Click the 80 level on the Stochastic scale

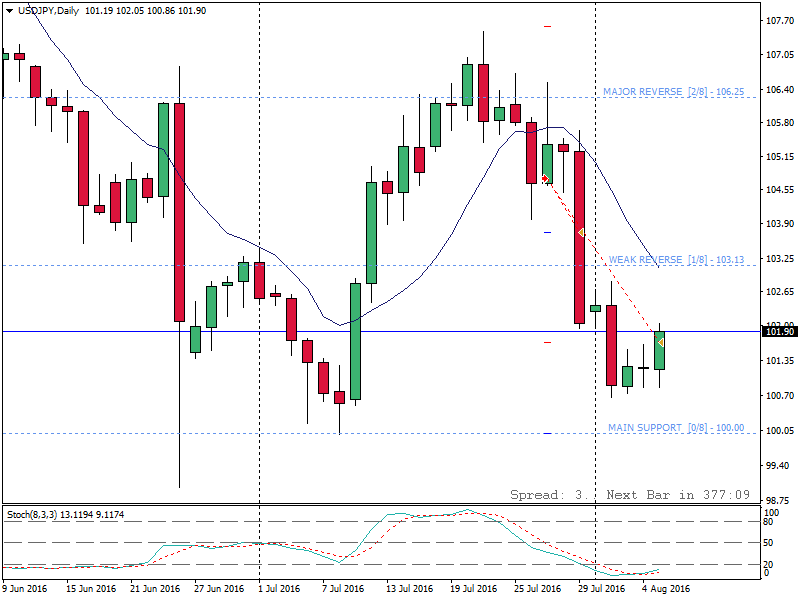pos(768,521)
